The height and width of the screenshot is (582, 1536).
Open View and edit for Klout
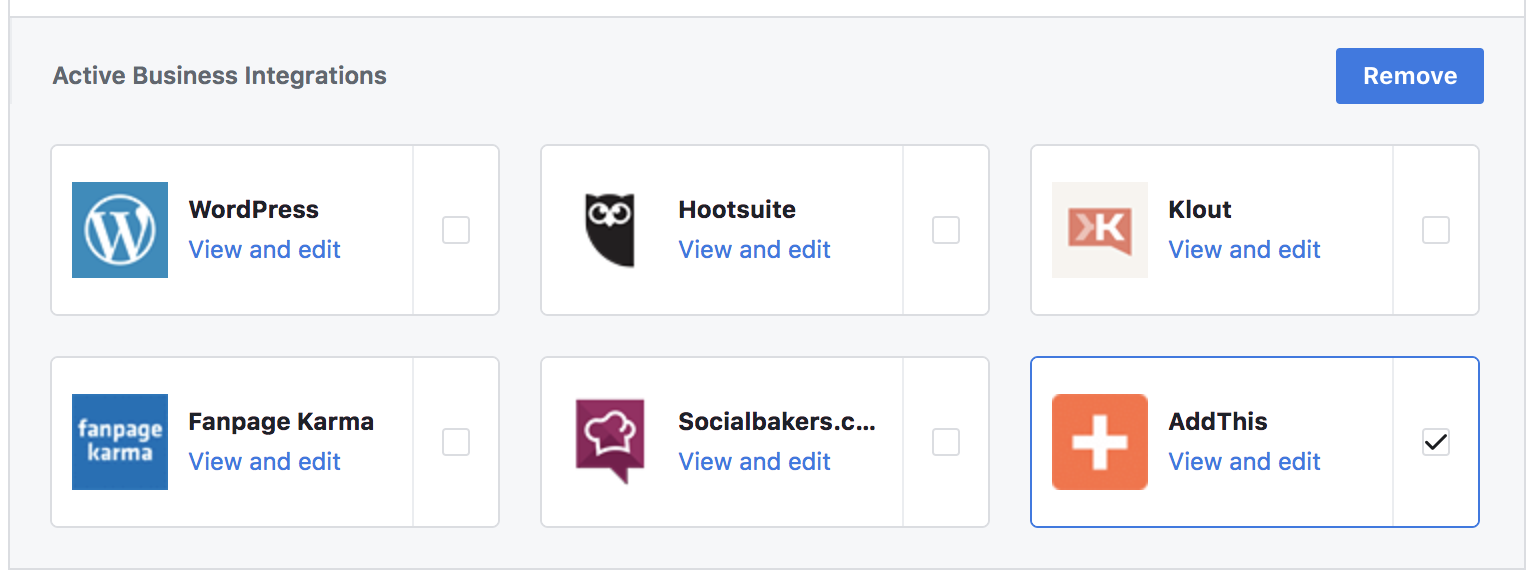(x=1245, y=250)
